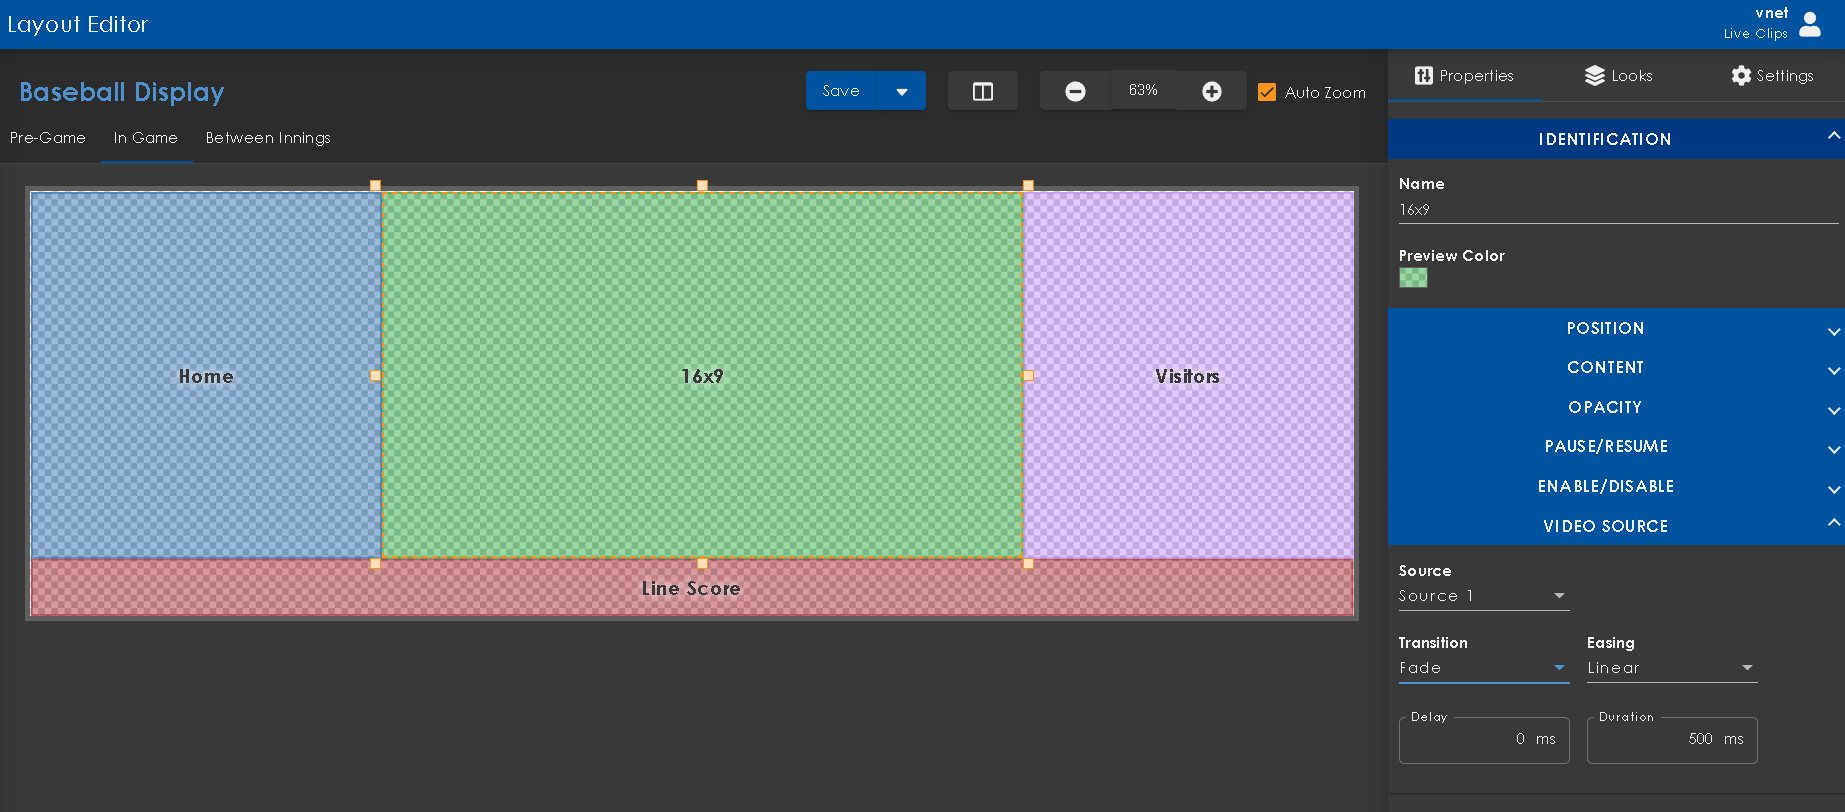Click the top-left corner handle of 16x9
The width and height of the screenshot is (1845, 812).
click(375, 186)
